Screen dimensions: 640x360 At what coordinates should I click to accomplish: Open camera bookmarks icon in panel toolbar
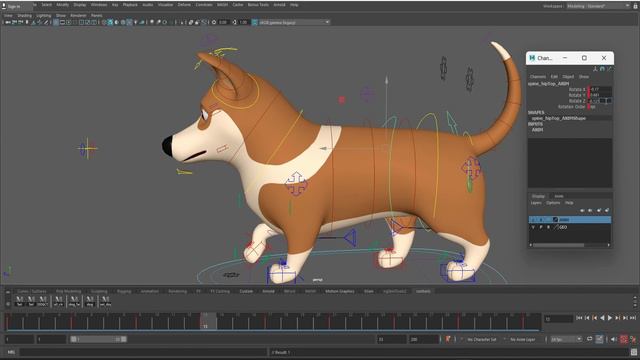click(x=27, y=22)
